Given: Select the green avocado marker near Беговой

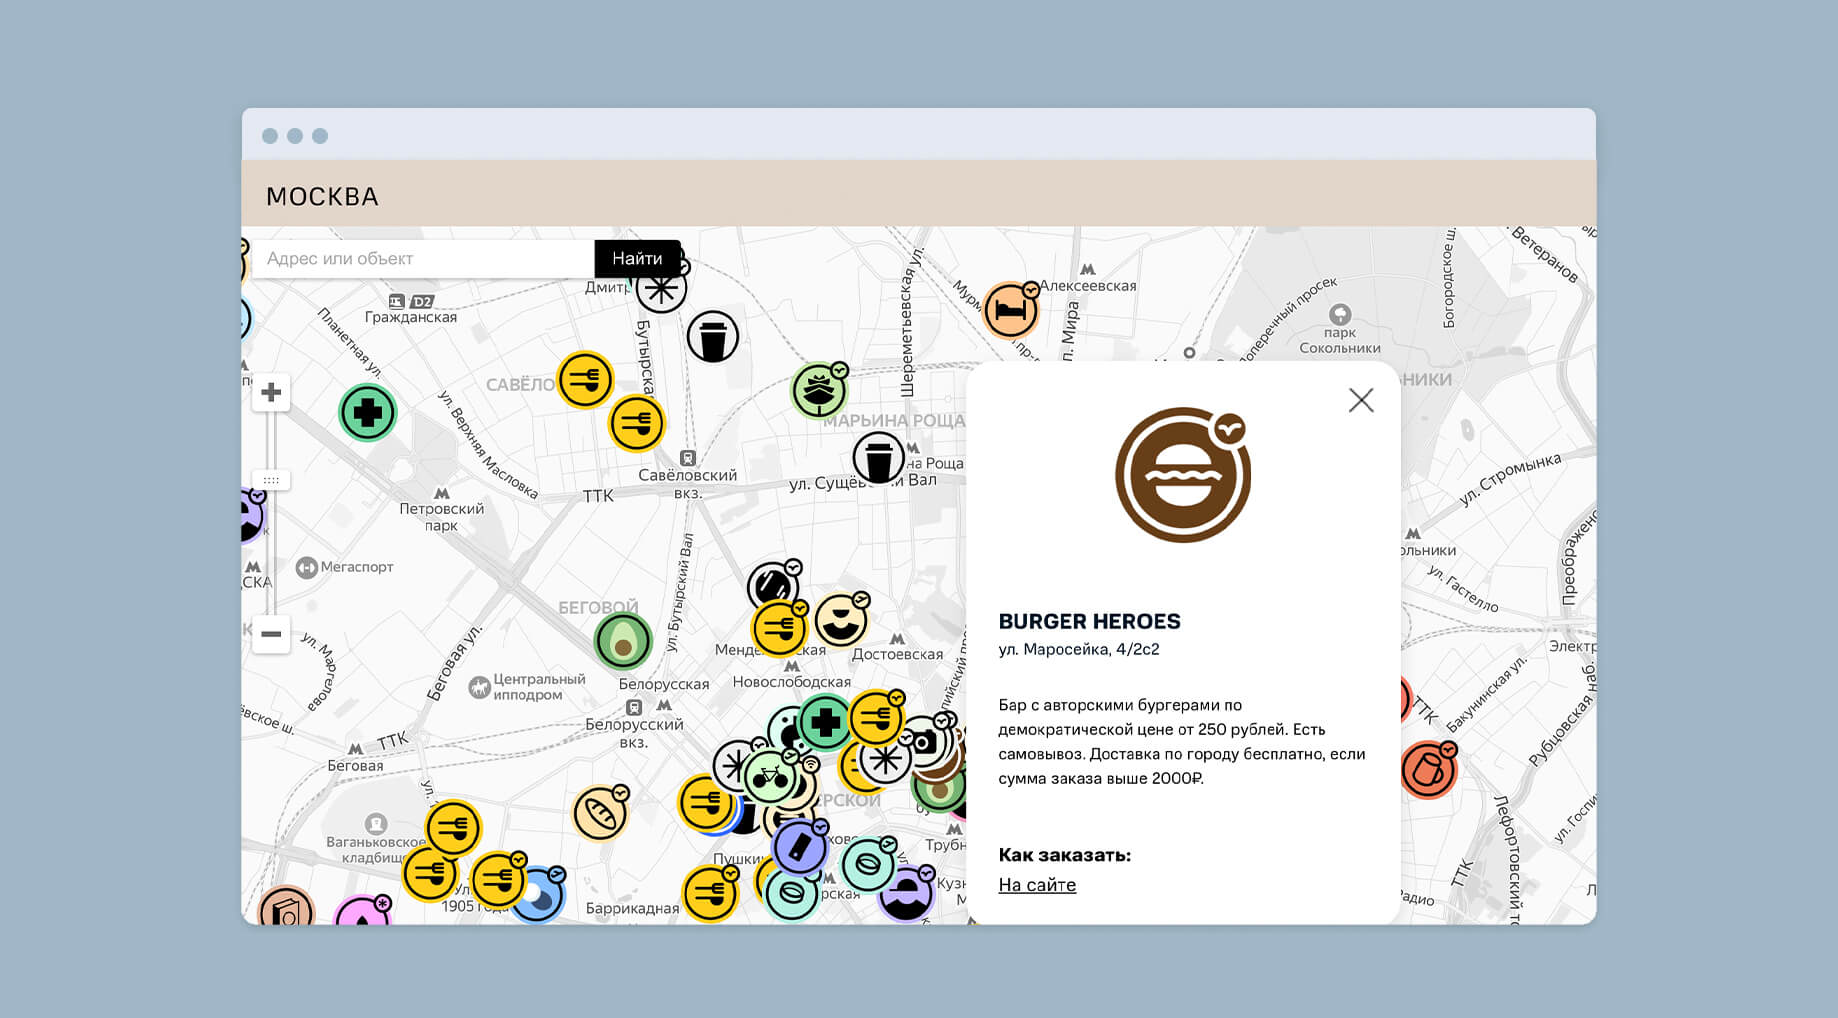Looking at the screenshot, I should coord(623,640).
